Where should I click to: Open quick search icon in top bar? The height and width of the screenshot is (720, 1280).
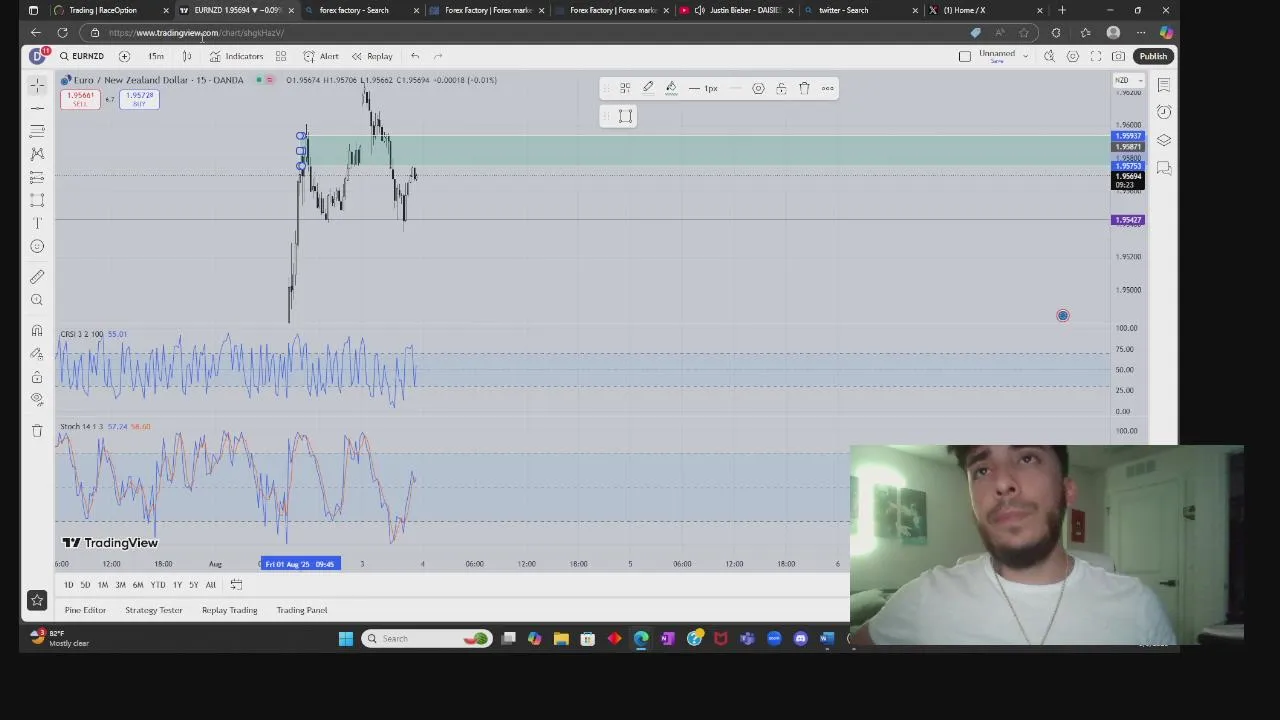(x=1049, y=56)
